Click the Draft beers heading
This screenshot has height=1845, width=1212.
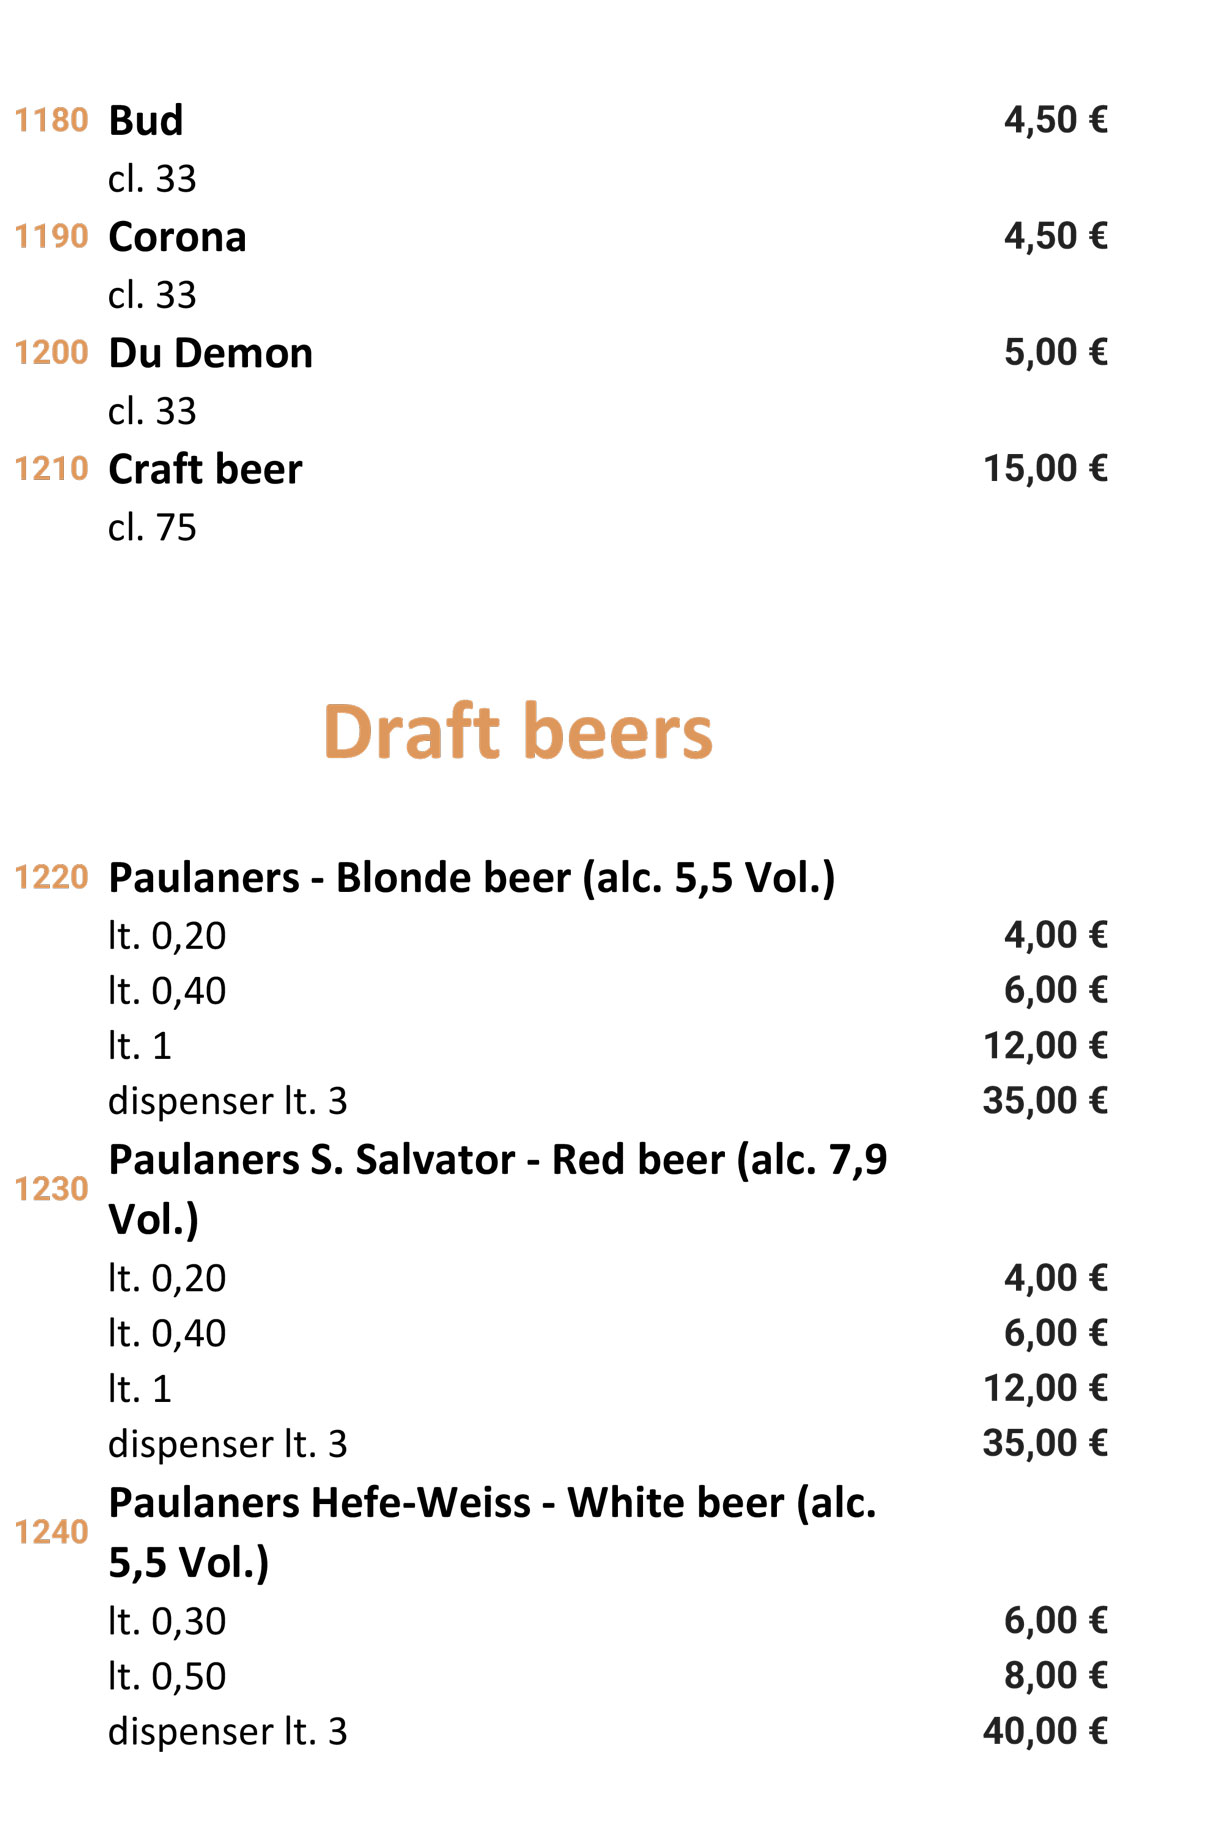click(518, 732)
